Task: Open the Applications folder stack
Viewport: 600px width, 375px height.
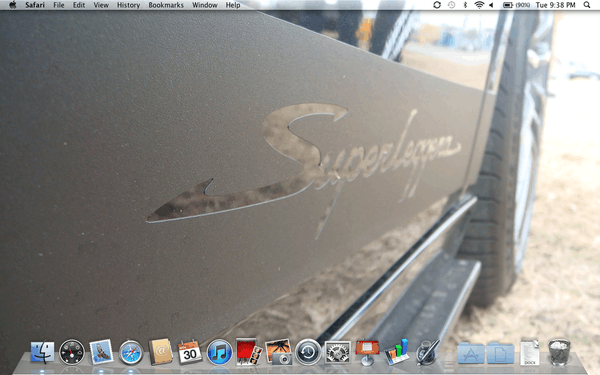Action: (471, 353)
